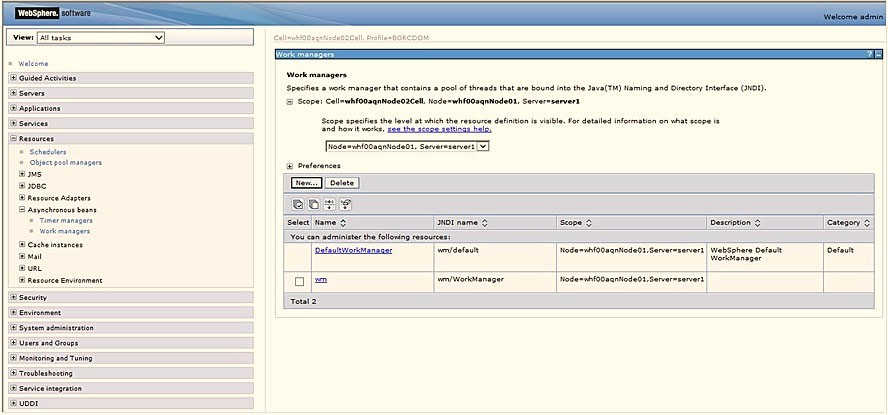
Task: Click the Delete button
Action: [342, 183]
